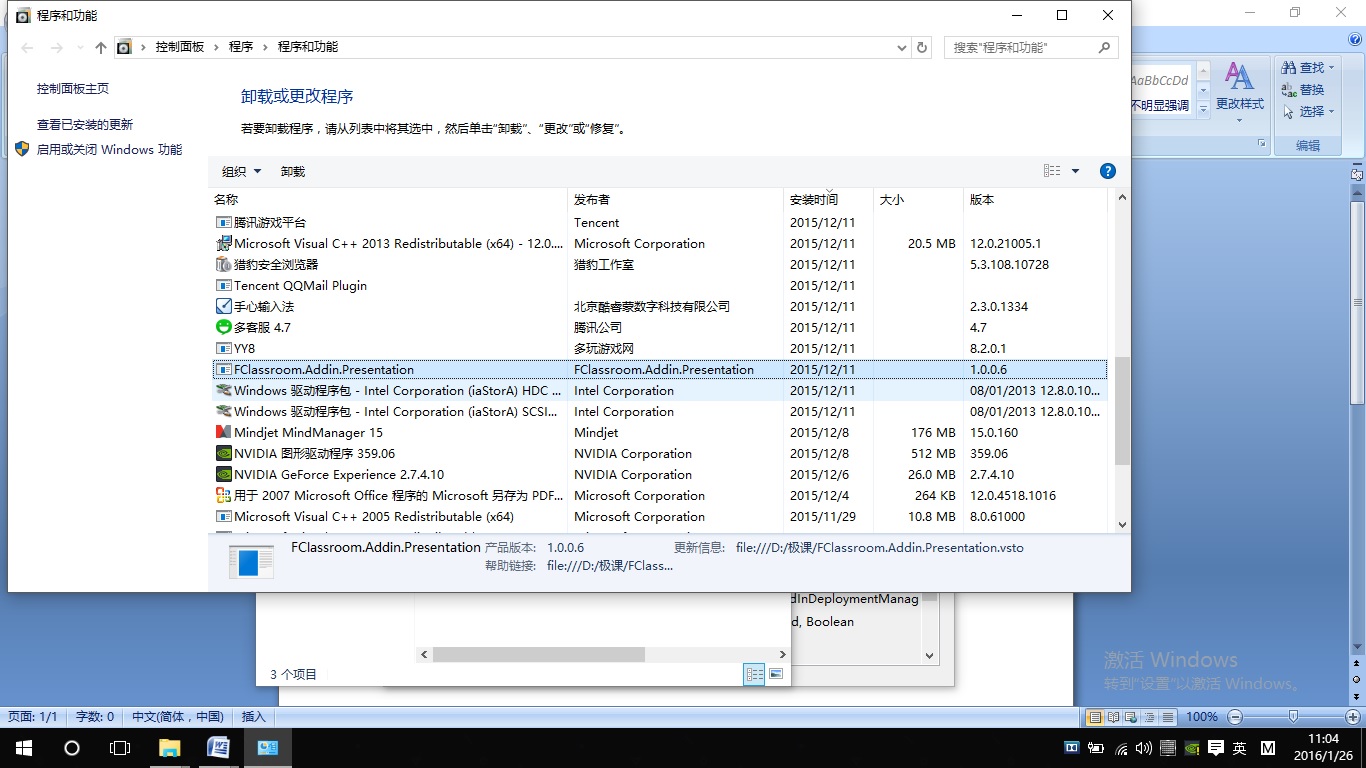Switch Word to full screen reading view
1366x768 pixels.
1113,717
